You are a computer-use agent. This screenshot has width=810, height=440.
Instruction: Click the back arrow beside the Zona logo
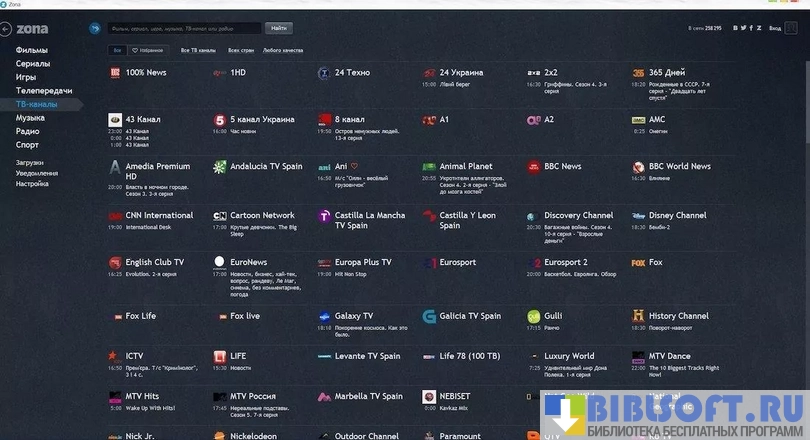coord(95,28)
